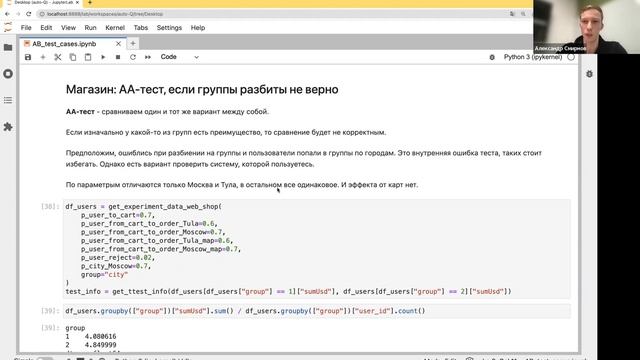Close the Desktop JupyterLab browser tab
The width and height of the screenshot is (640, 360).
(x=78, y=2)
